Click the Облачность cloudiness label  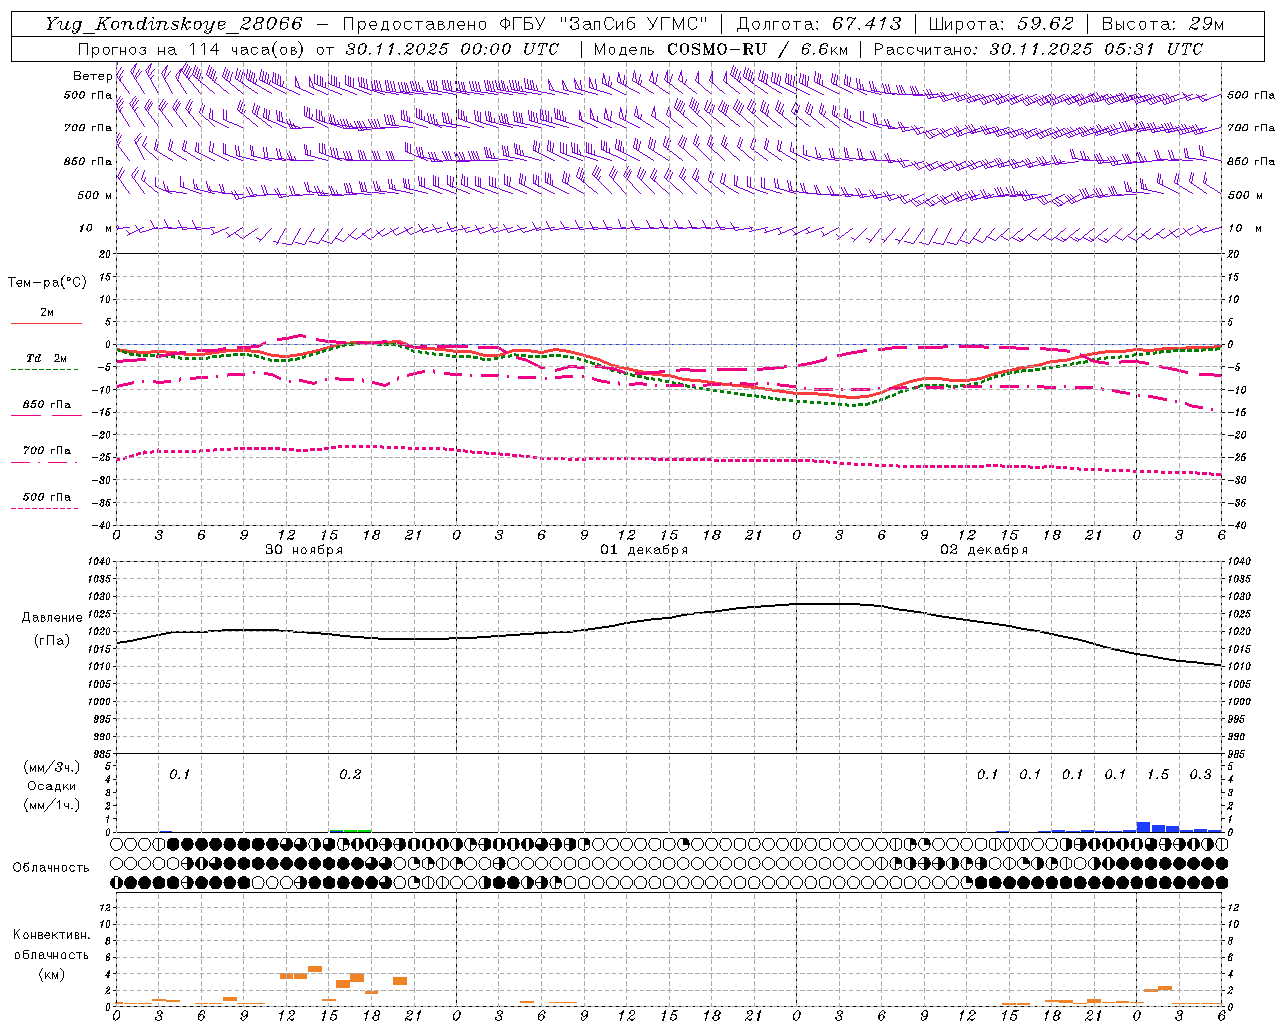[x=51, y=867]
